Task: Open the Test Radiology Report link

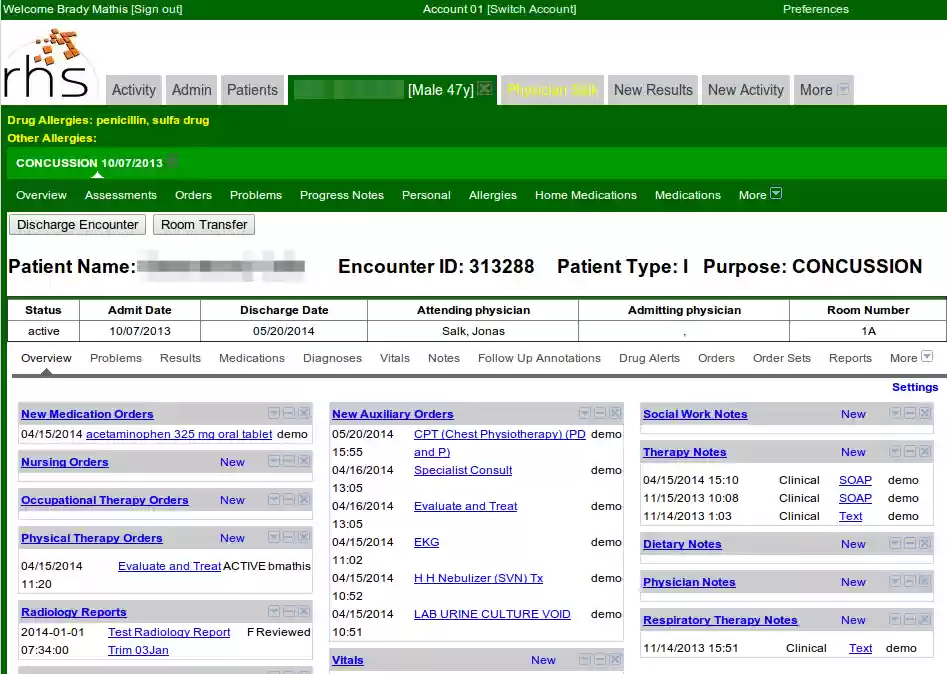Action: (x=168, y=632)
